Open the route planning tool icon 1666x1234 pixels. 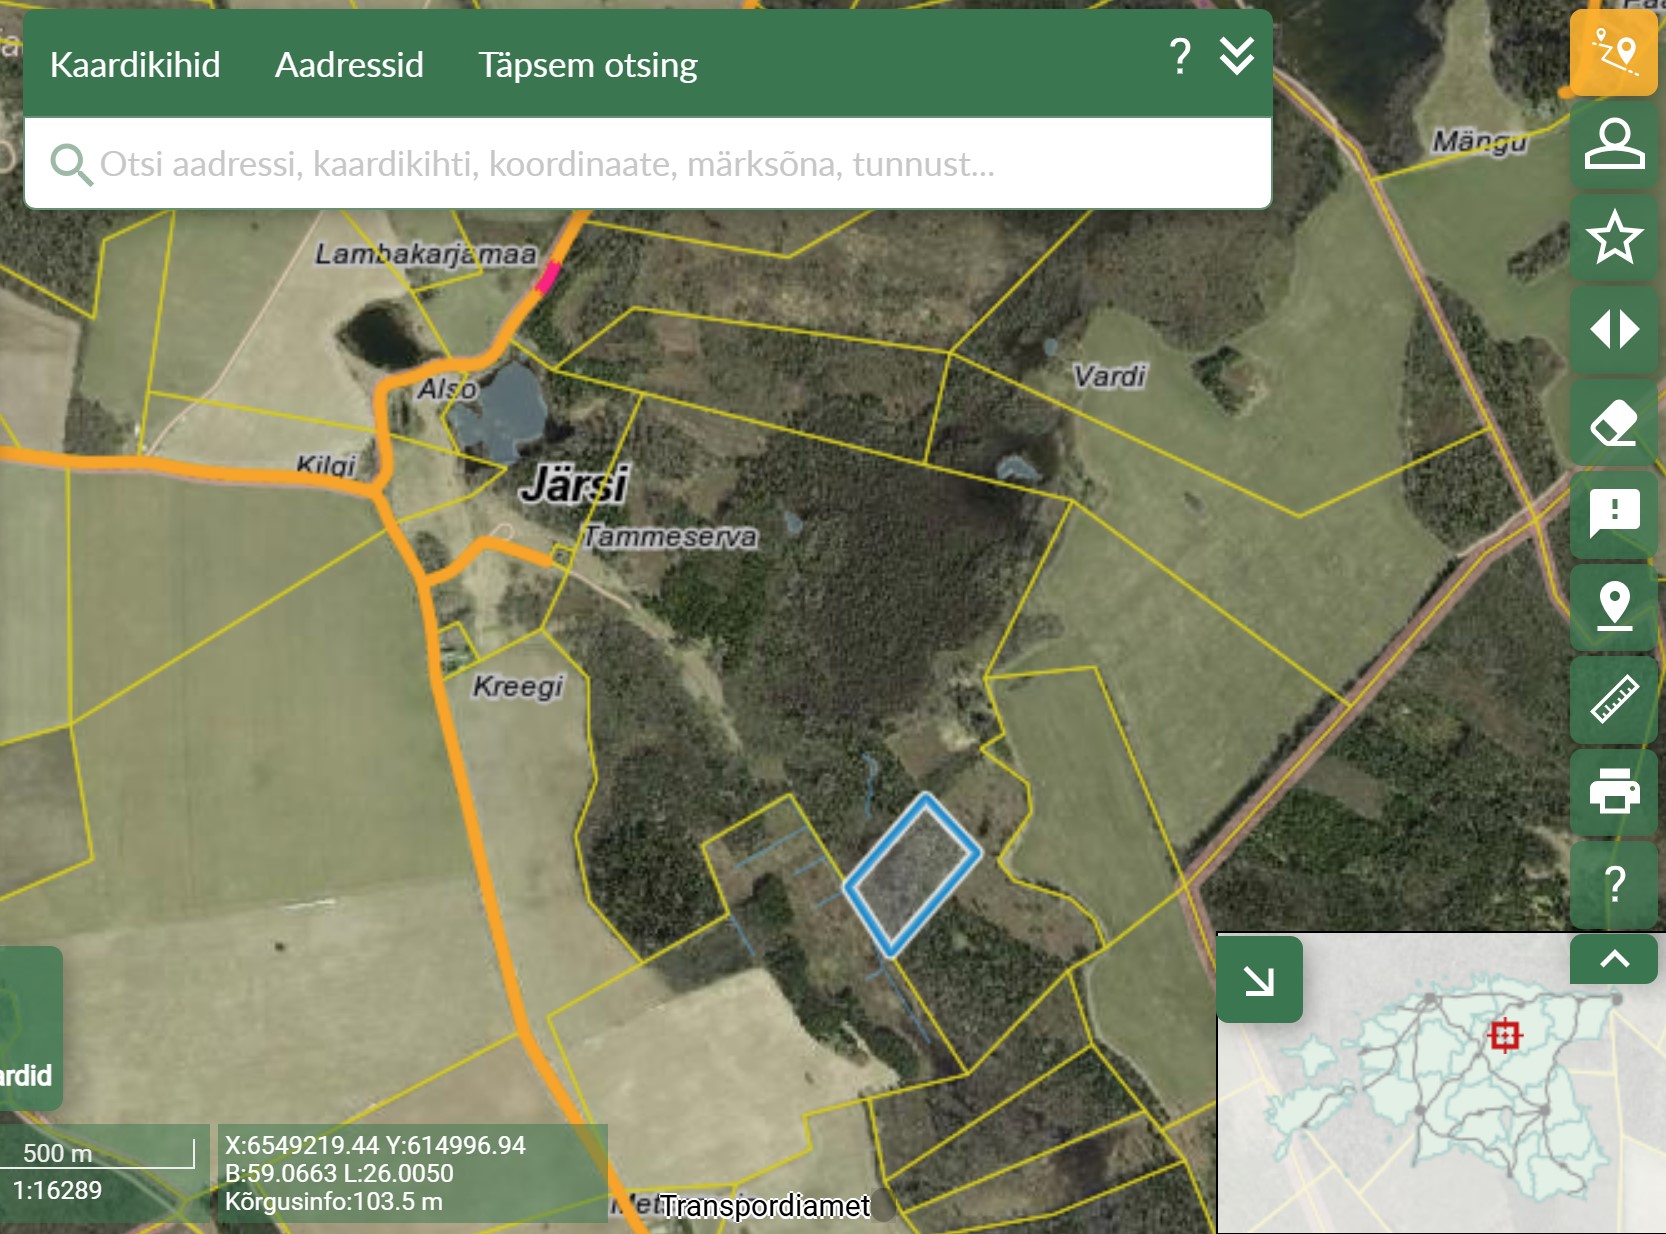coord(1613,52)
